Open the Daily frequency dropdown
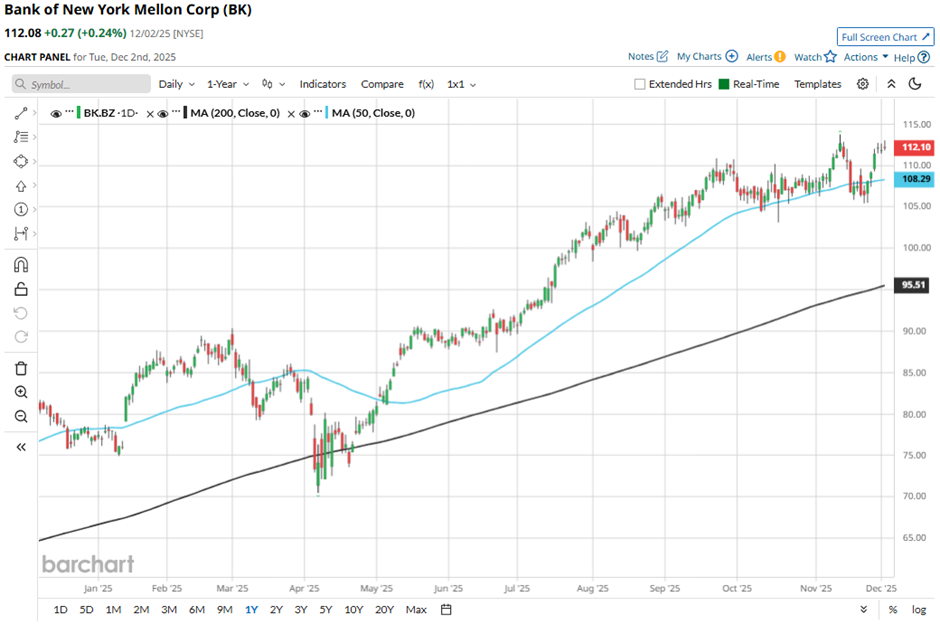This screenshot has width=940, height=625. click(x=176, y=84)
